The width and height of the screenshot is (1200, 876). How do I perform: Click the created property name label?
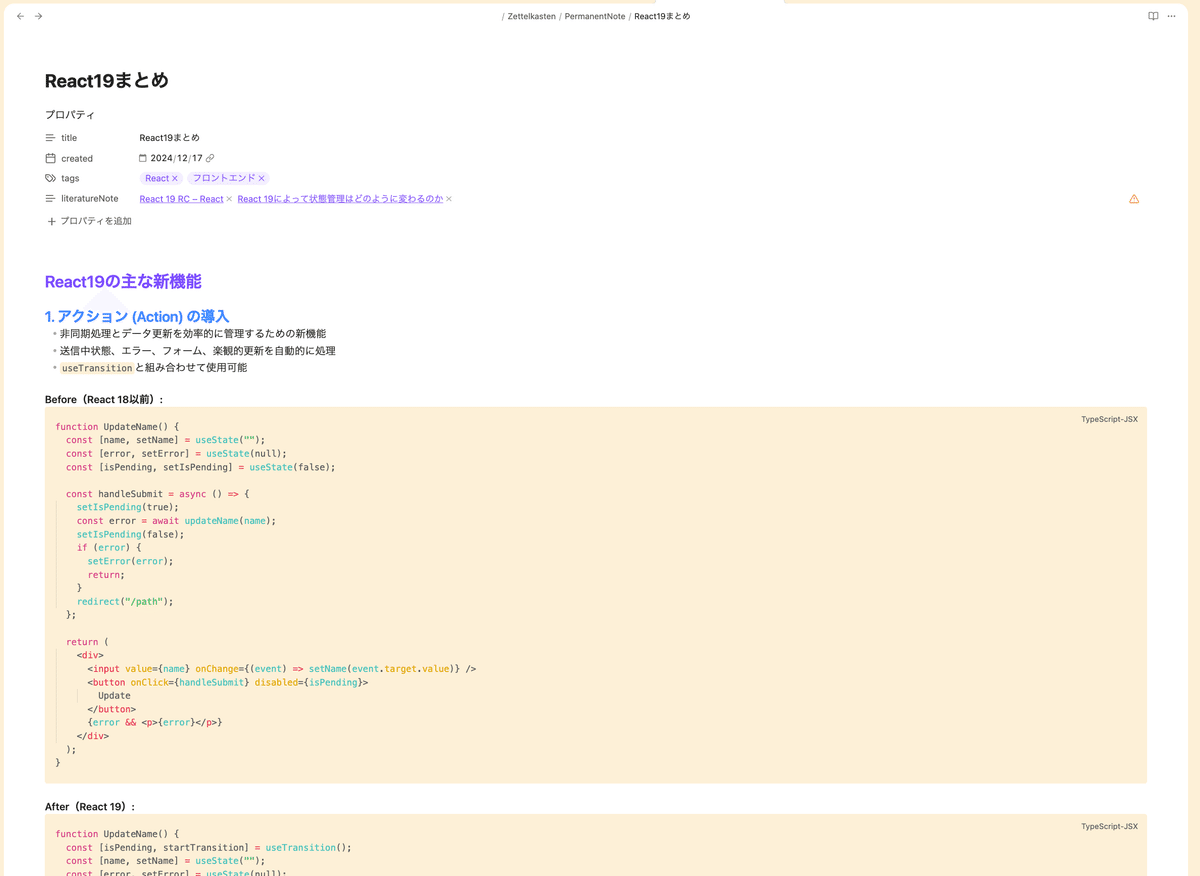pos(77,158)
